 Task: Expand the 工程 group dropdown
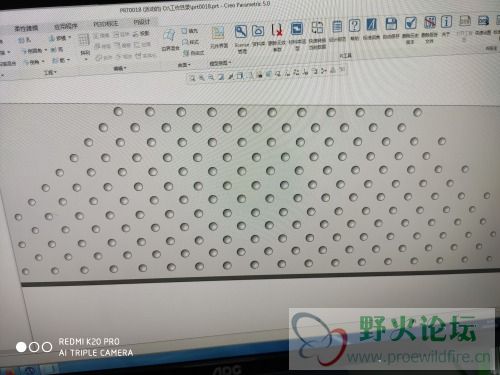pos(51,72)
